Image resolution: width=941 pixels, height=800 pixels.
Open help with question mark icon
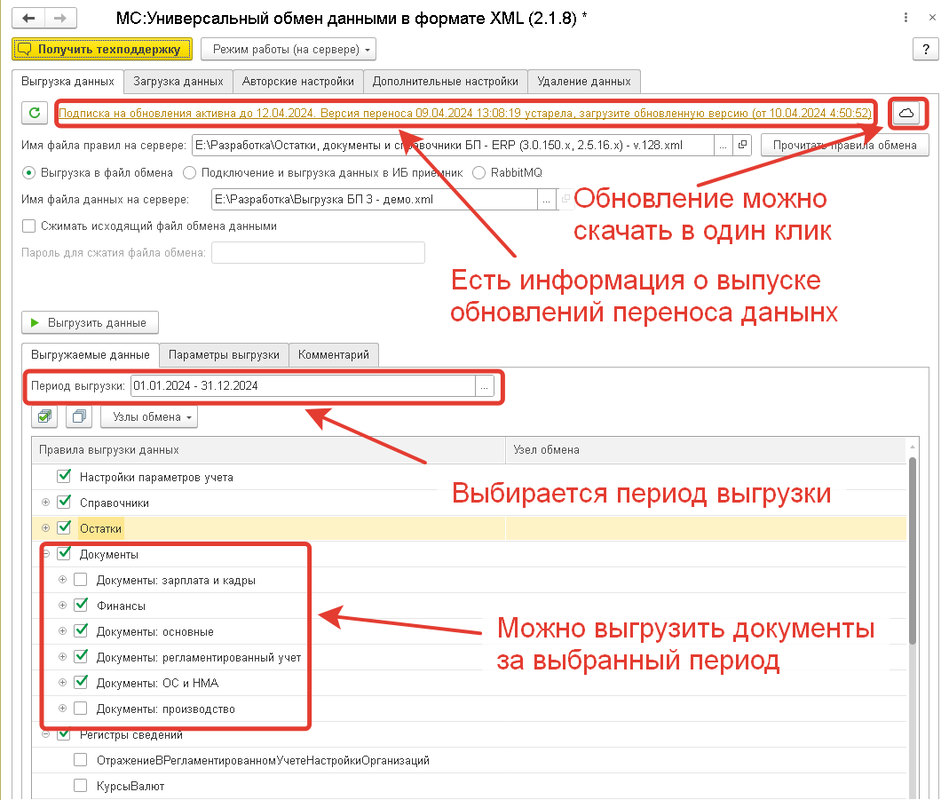click(925, 50)
